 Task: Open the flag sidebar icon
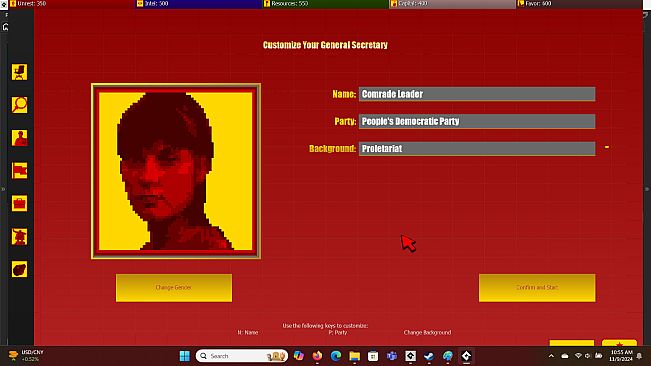pyautogui.click(x=20, y=171)
